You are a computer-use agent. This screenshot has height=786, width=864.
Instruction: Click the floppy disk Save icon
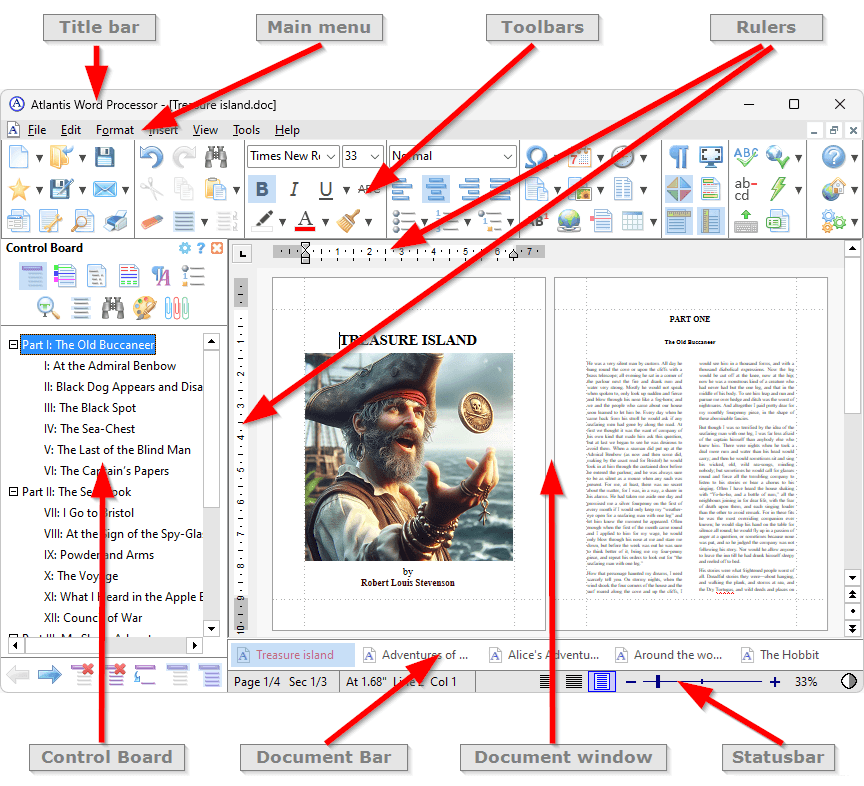point(105,157)
